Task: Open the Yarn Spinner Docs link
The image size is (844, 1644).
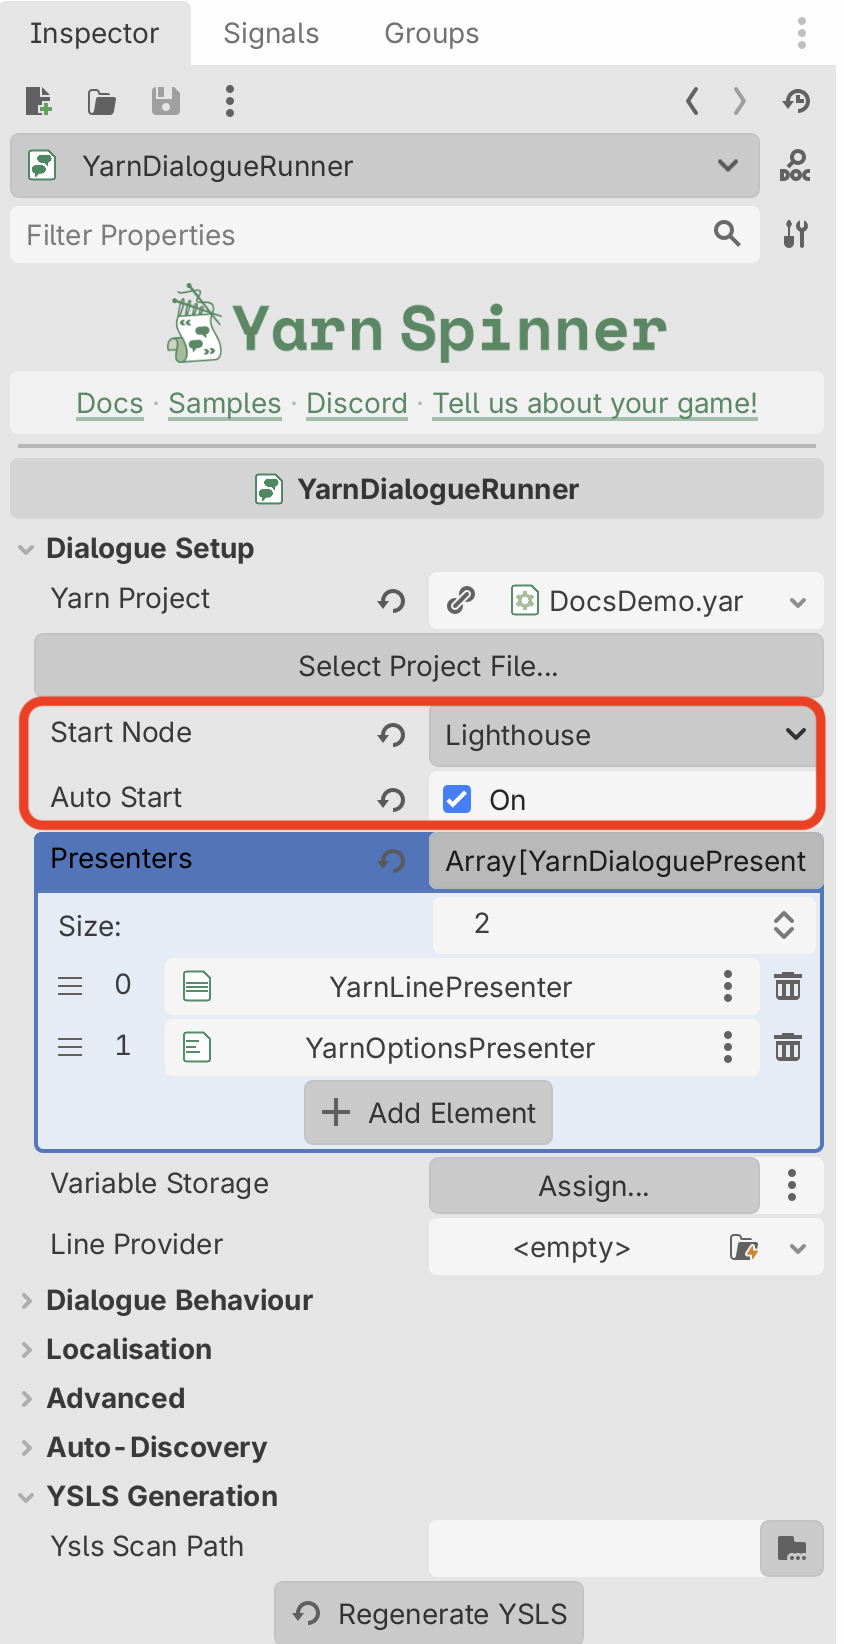Action: click(110, 403)
